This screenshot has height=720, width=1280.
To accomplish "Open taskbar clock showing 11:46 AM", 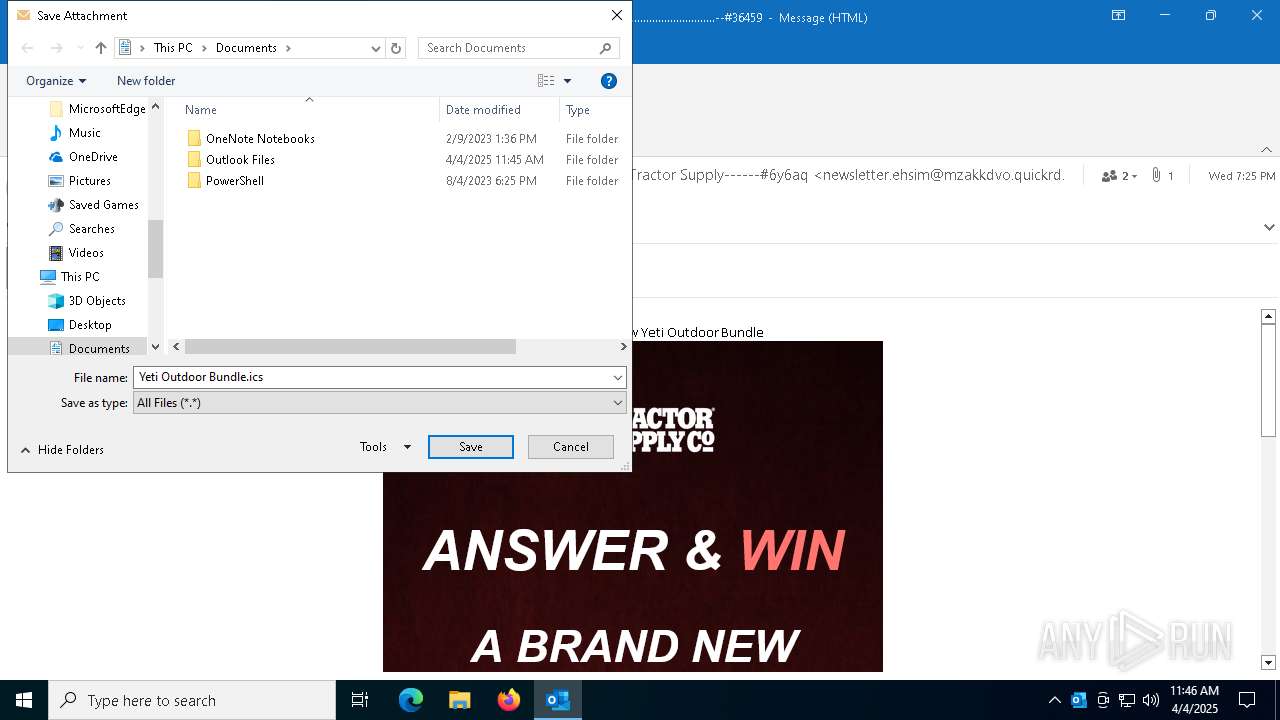I will [1194, 700].
